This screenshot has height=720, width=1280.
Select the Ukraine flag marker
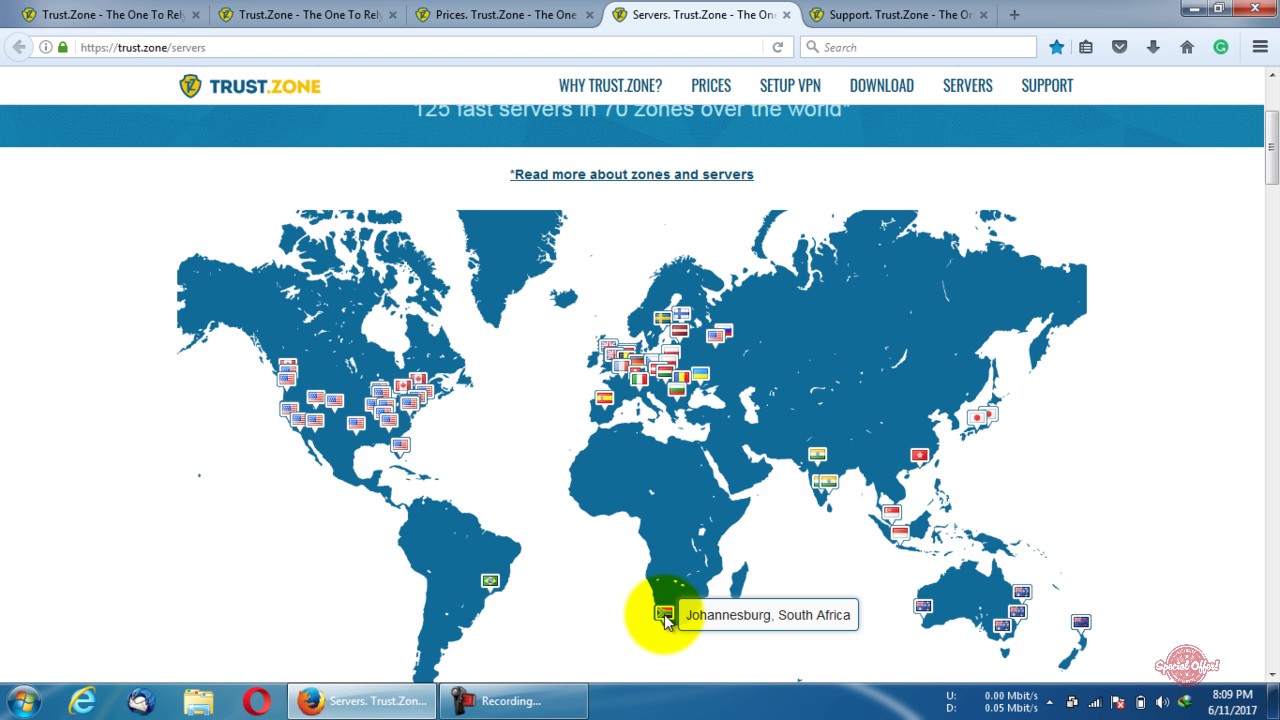pos(701,374)
